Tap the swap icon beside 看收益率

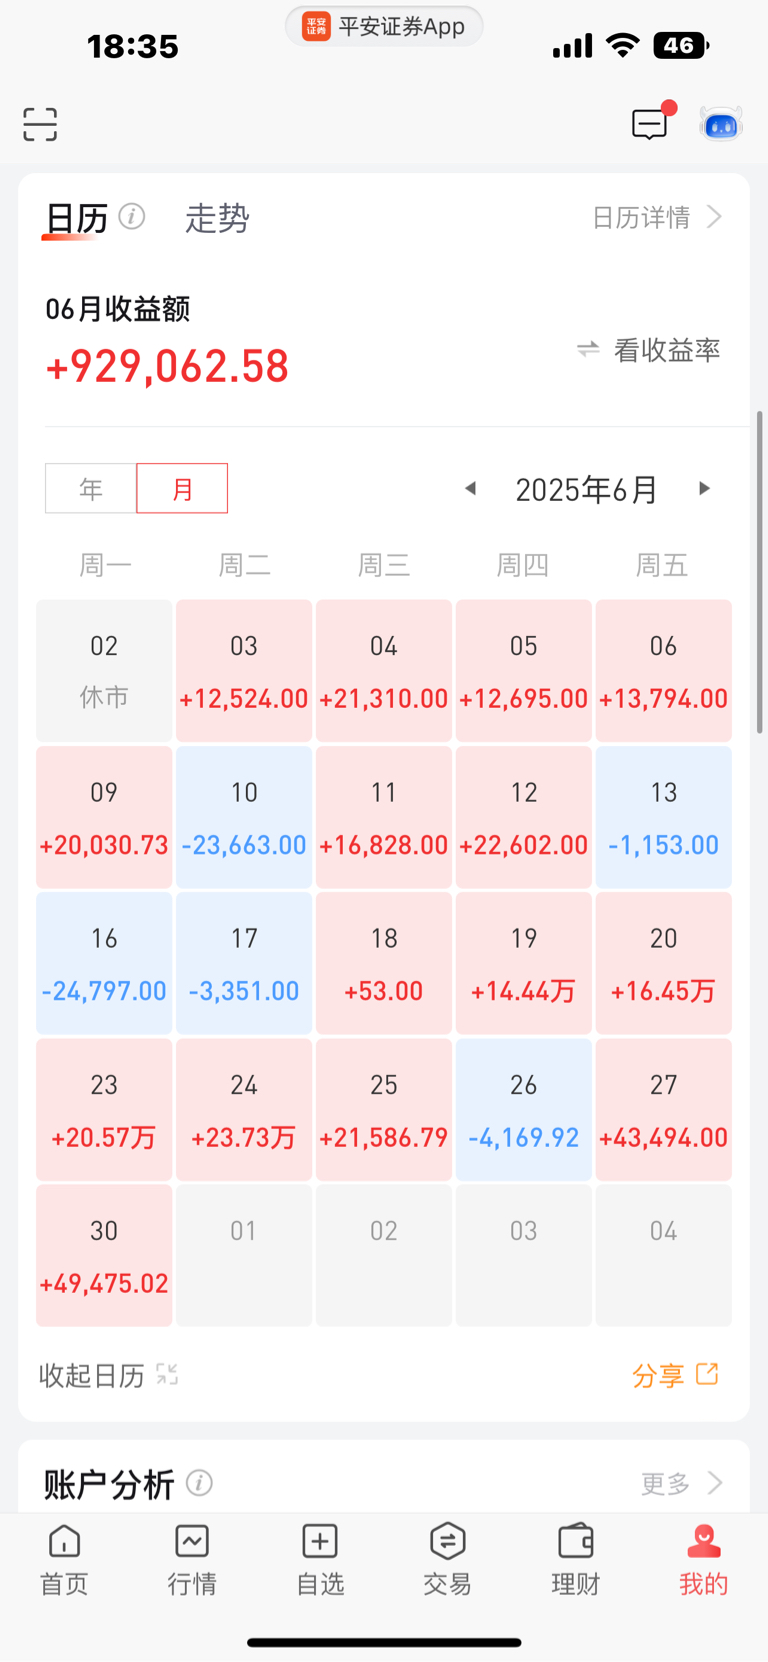588,349
